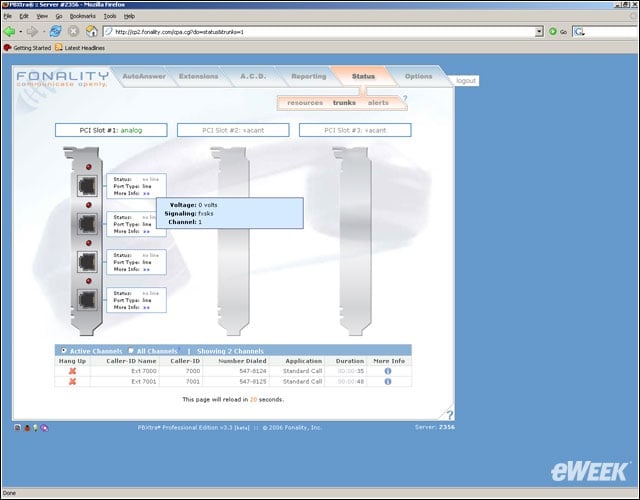Viewport: 640px width, 500px height.
Task: Open the Forward button history dropdown arrow
Action: click(44, 32)
